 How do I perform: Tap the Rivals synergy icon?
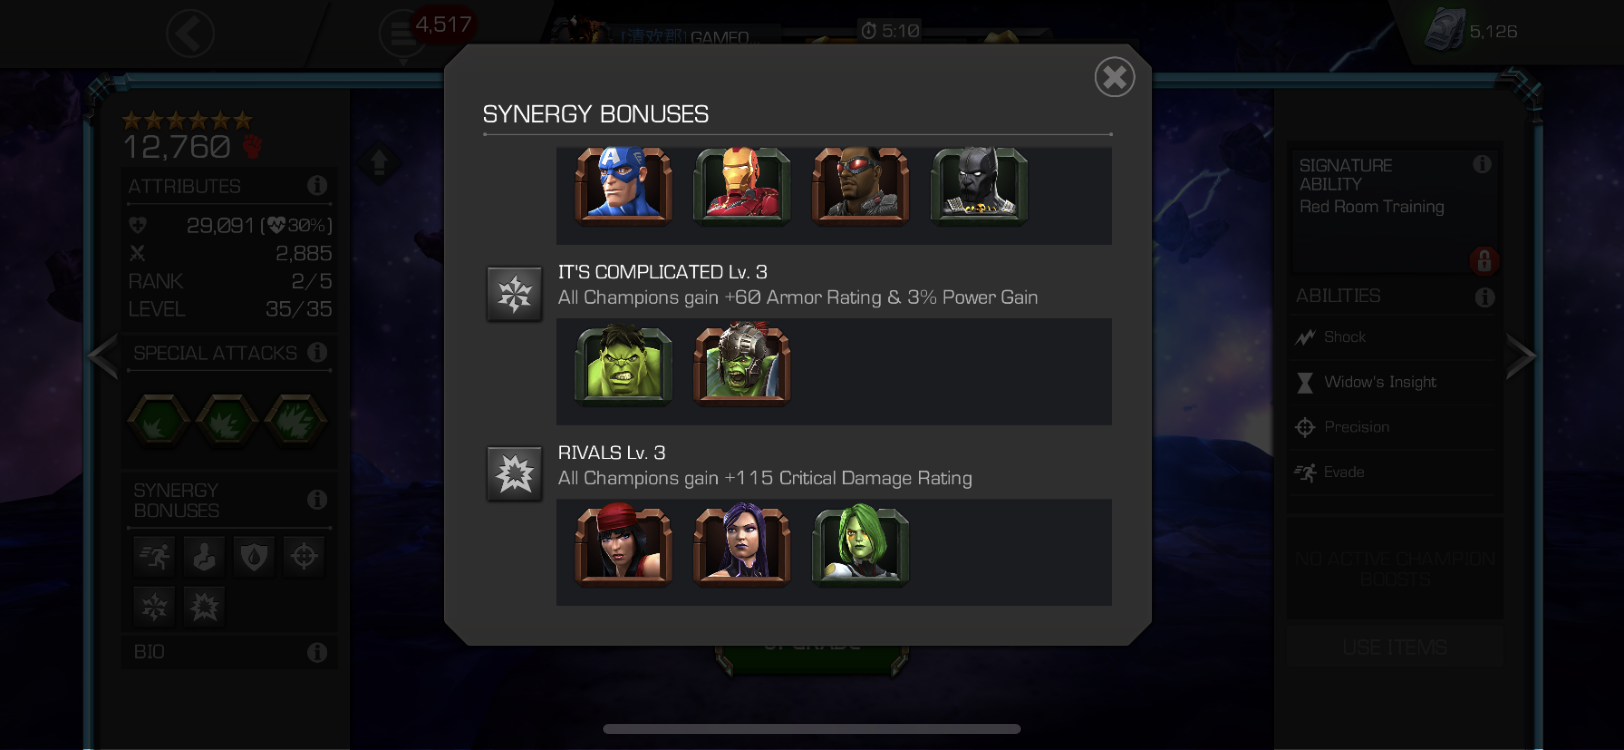coord(515,474)
